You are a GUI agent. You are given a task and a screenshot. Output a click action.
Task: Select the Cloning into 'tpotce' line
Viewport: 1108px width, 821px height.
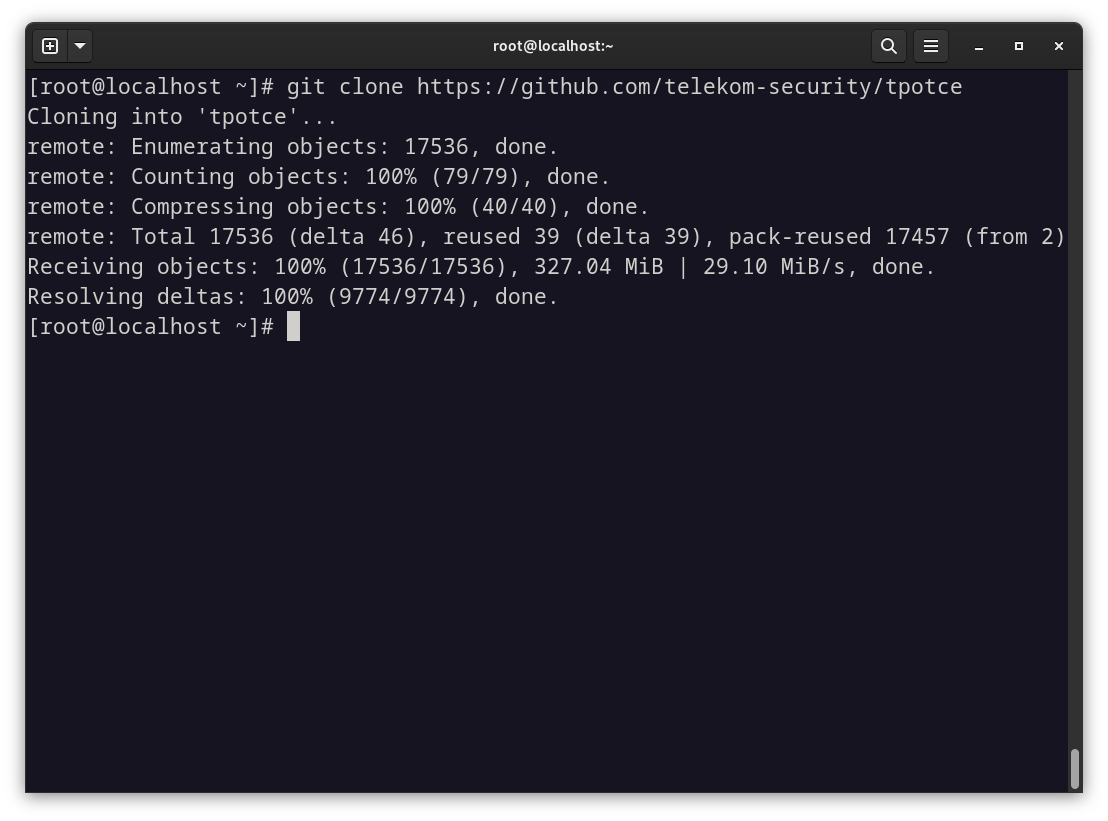pos(180,116)
